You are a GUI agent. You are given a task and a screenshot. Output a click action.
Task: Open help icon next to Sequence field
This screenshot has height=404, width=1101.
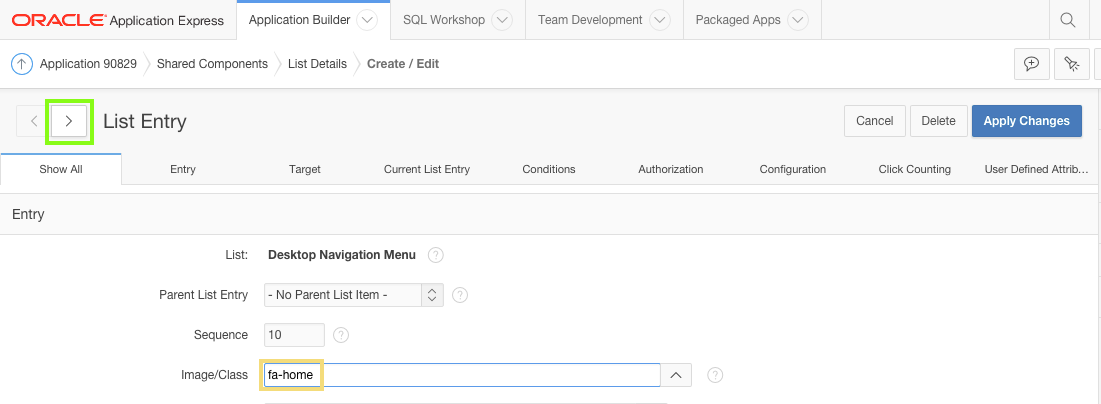click(341, 335)
